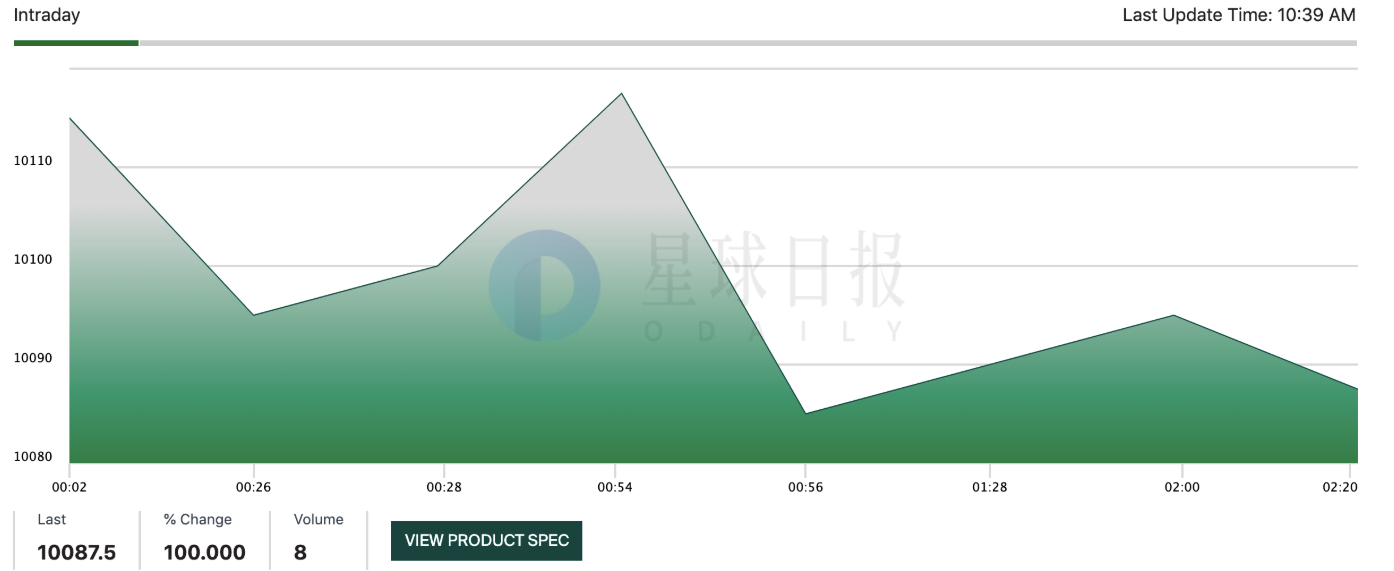The image size is (1394, 571).
Task: Click the "Volume" label
Action: click(319, 520)
